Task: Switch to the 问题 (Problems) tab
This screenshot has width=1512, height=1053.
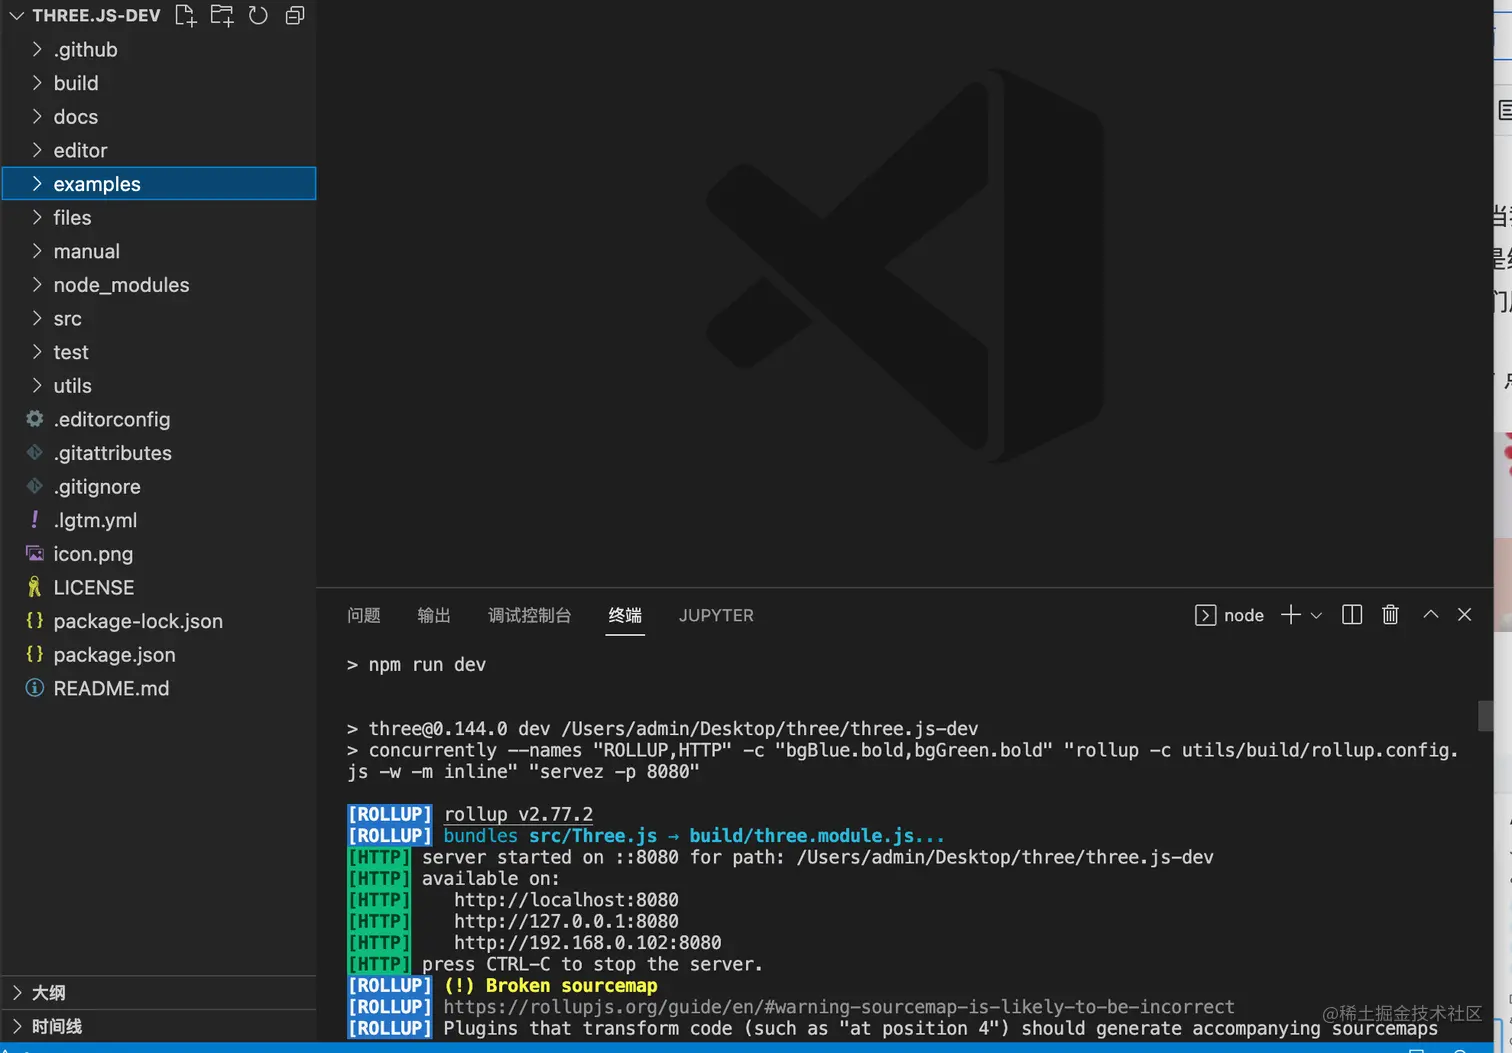Action: tap(364, 615)
